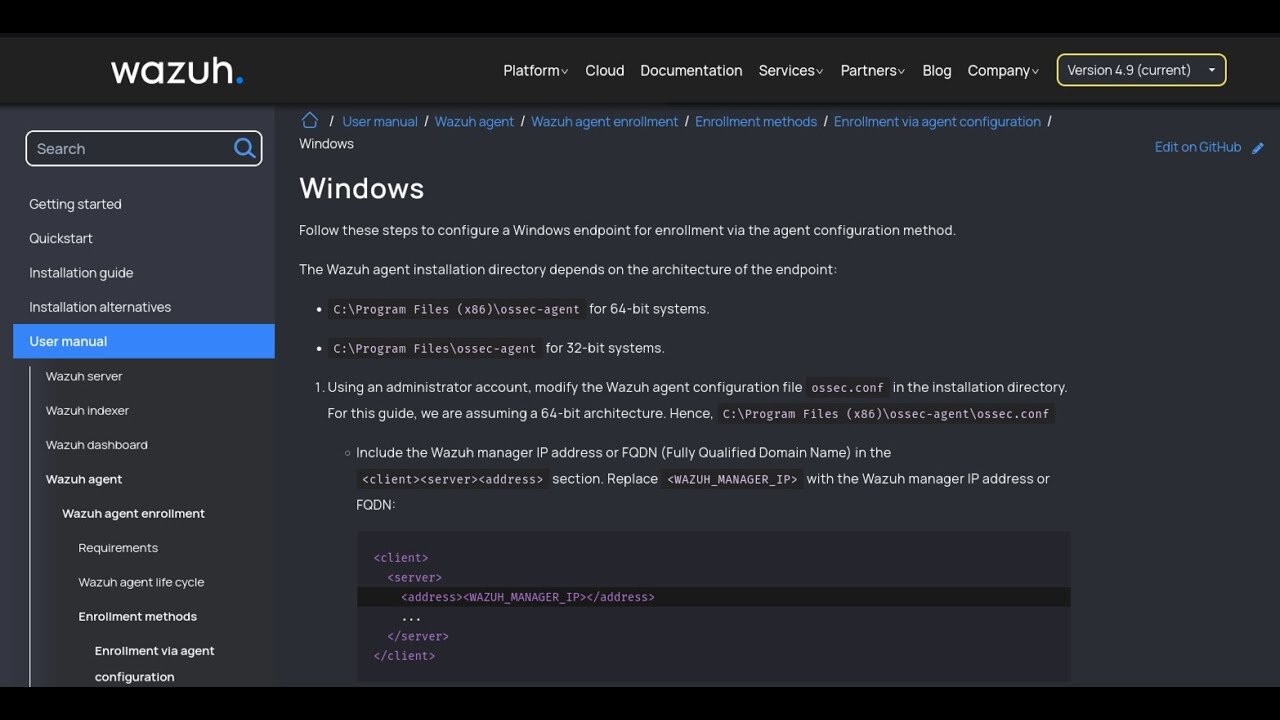Open Requirements sidebar item

118,548
